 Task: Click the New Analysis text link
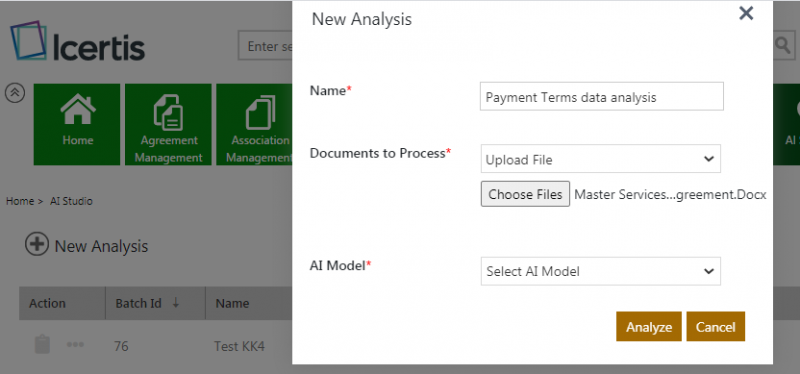tap(101, 246)
